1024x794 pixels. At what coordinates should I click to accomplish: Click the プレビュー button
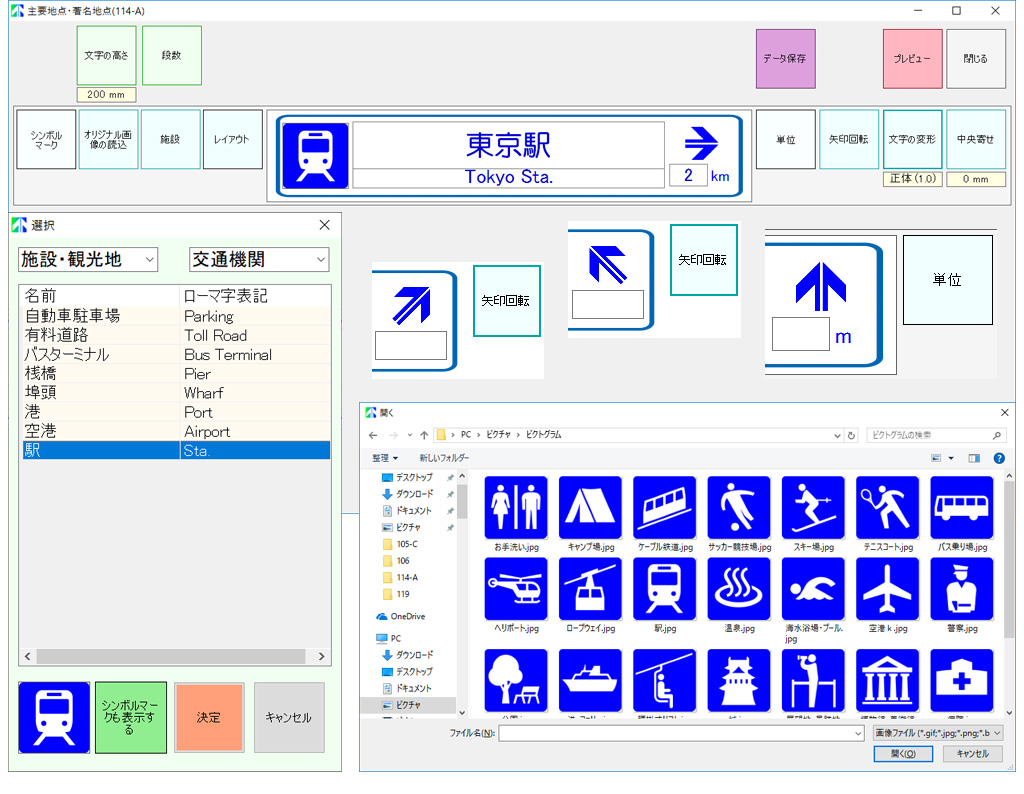click(x=912, y=59)
